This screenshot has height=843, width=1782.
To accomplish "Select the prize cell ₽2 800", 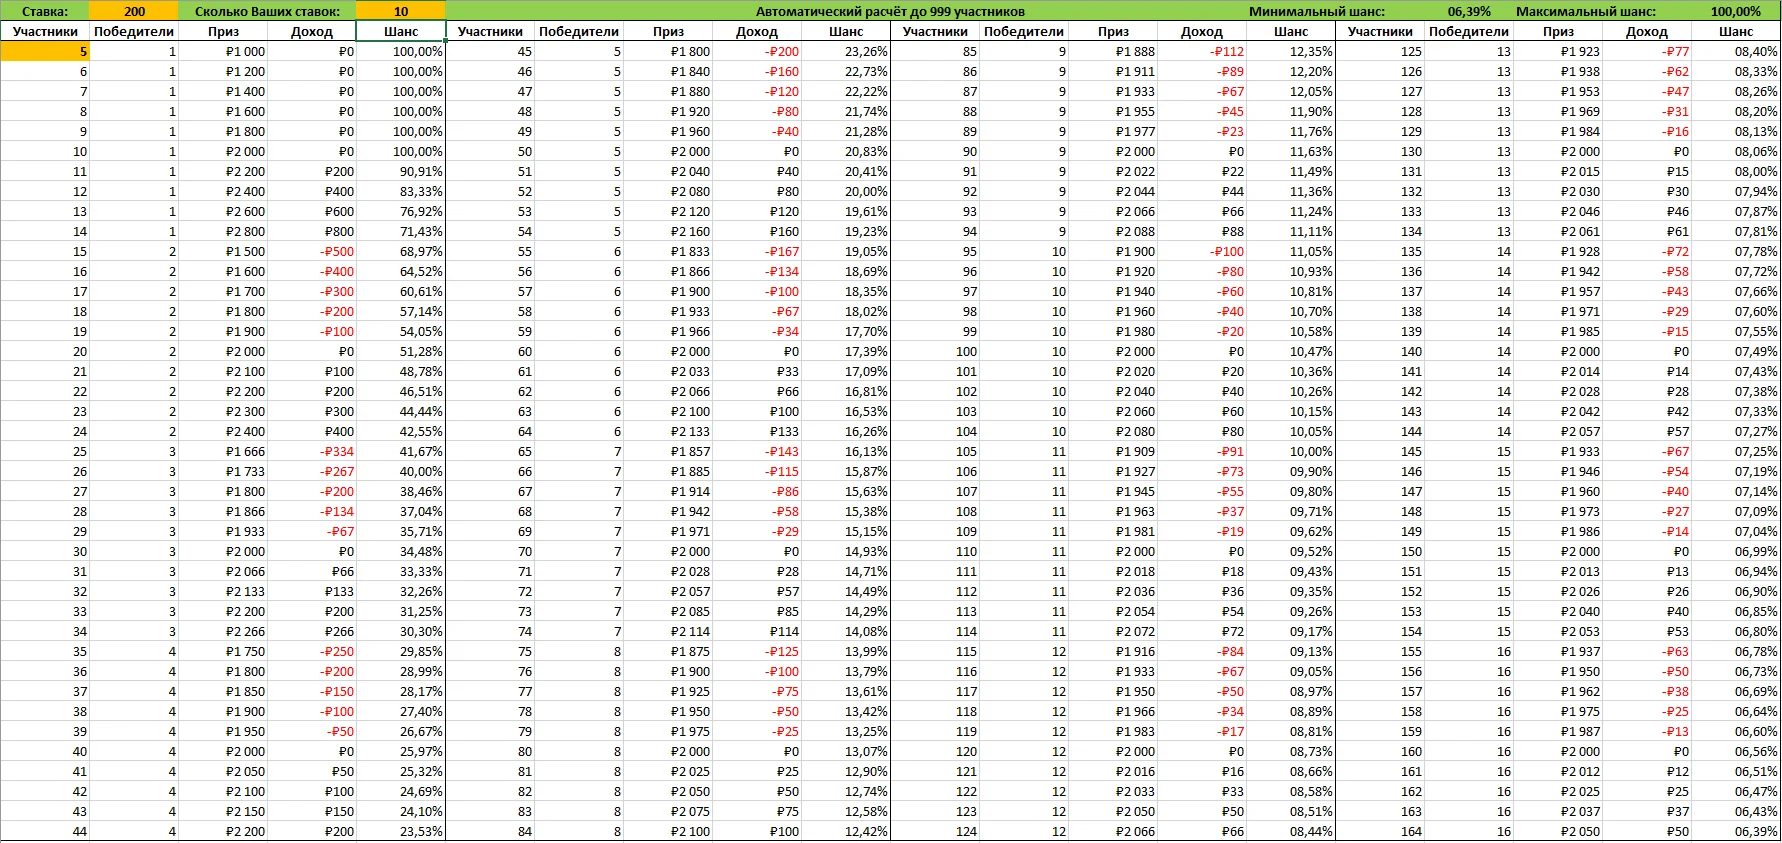I will point(223,231).
